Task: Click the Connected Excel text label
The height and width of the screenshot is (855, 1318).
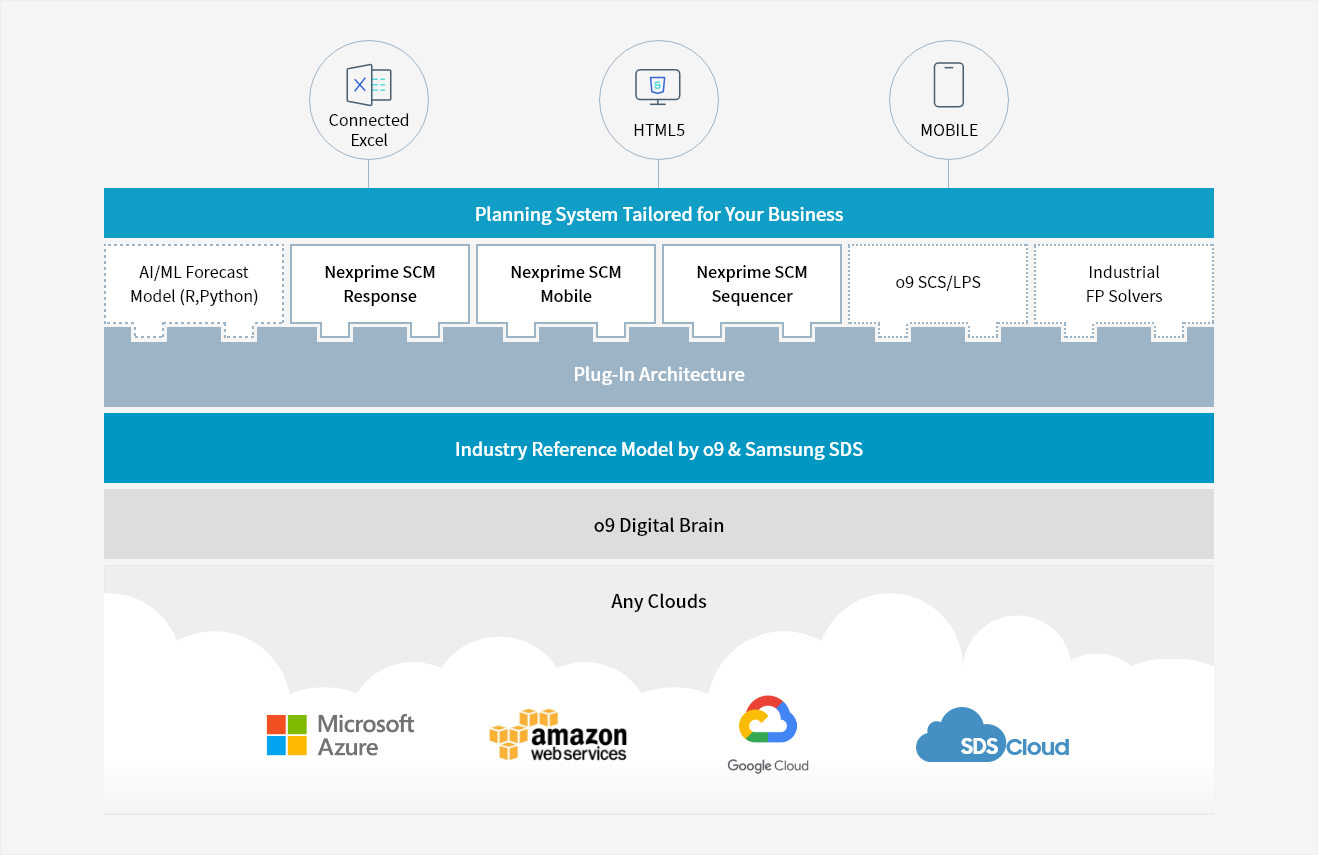Action: pyautogui.click(x=369, y=130)
